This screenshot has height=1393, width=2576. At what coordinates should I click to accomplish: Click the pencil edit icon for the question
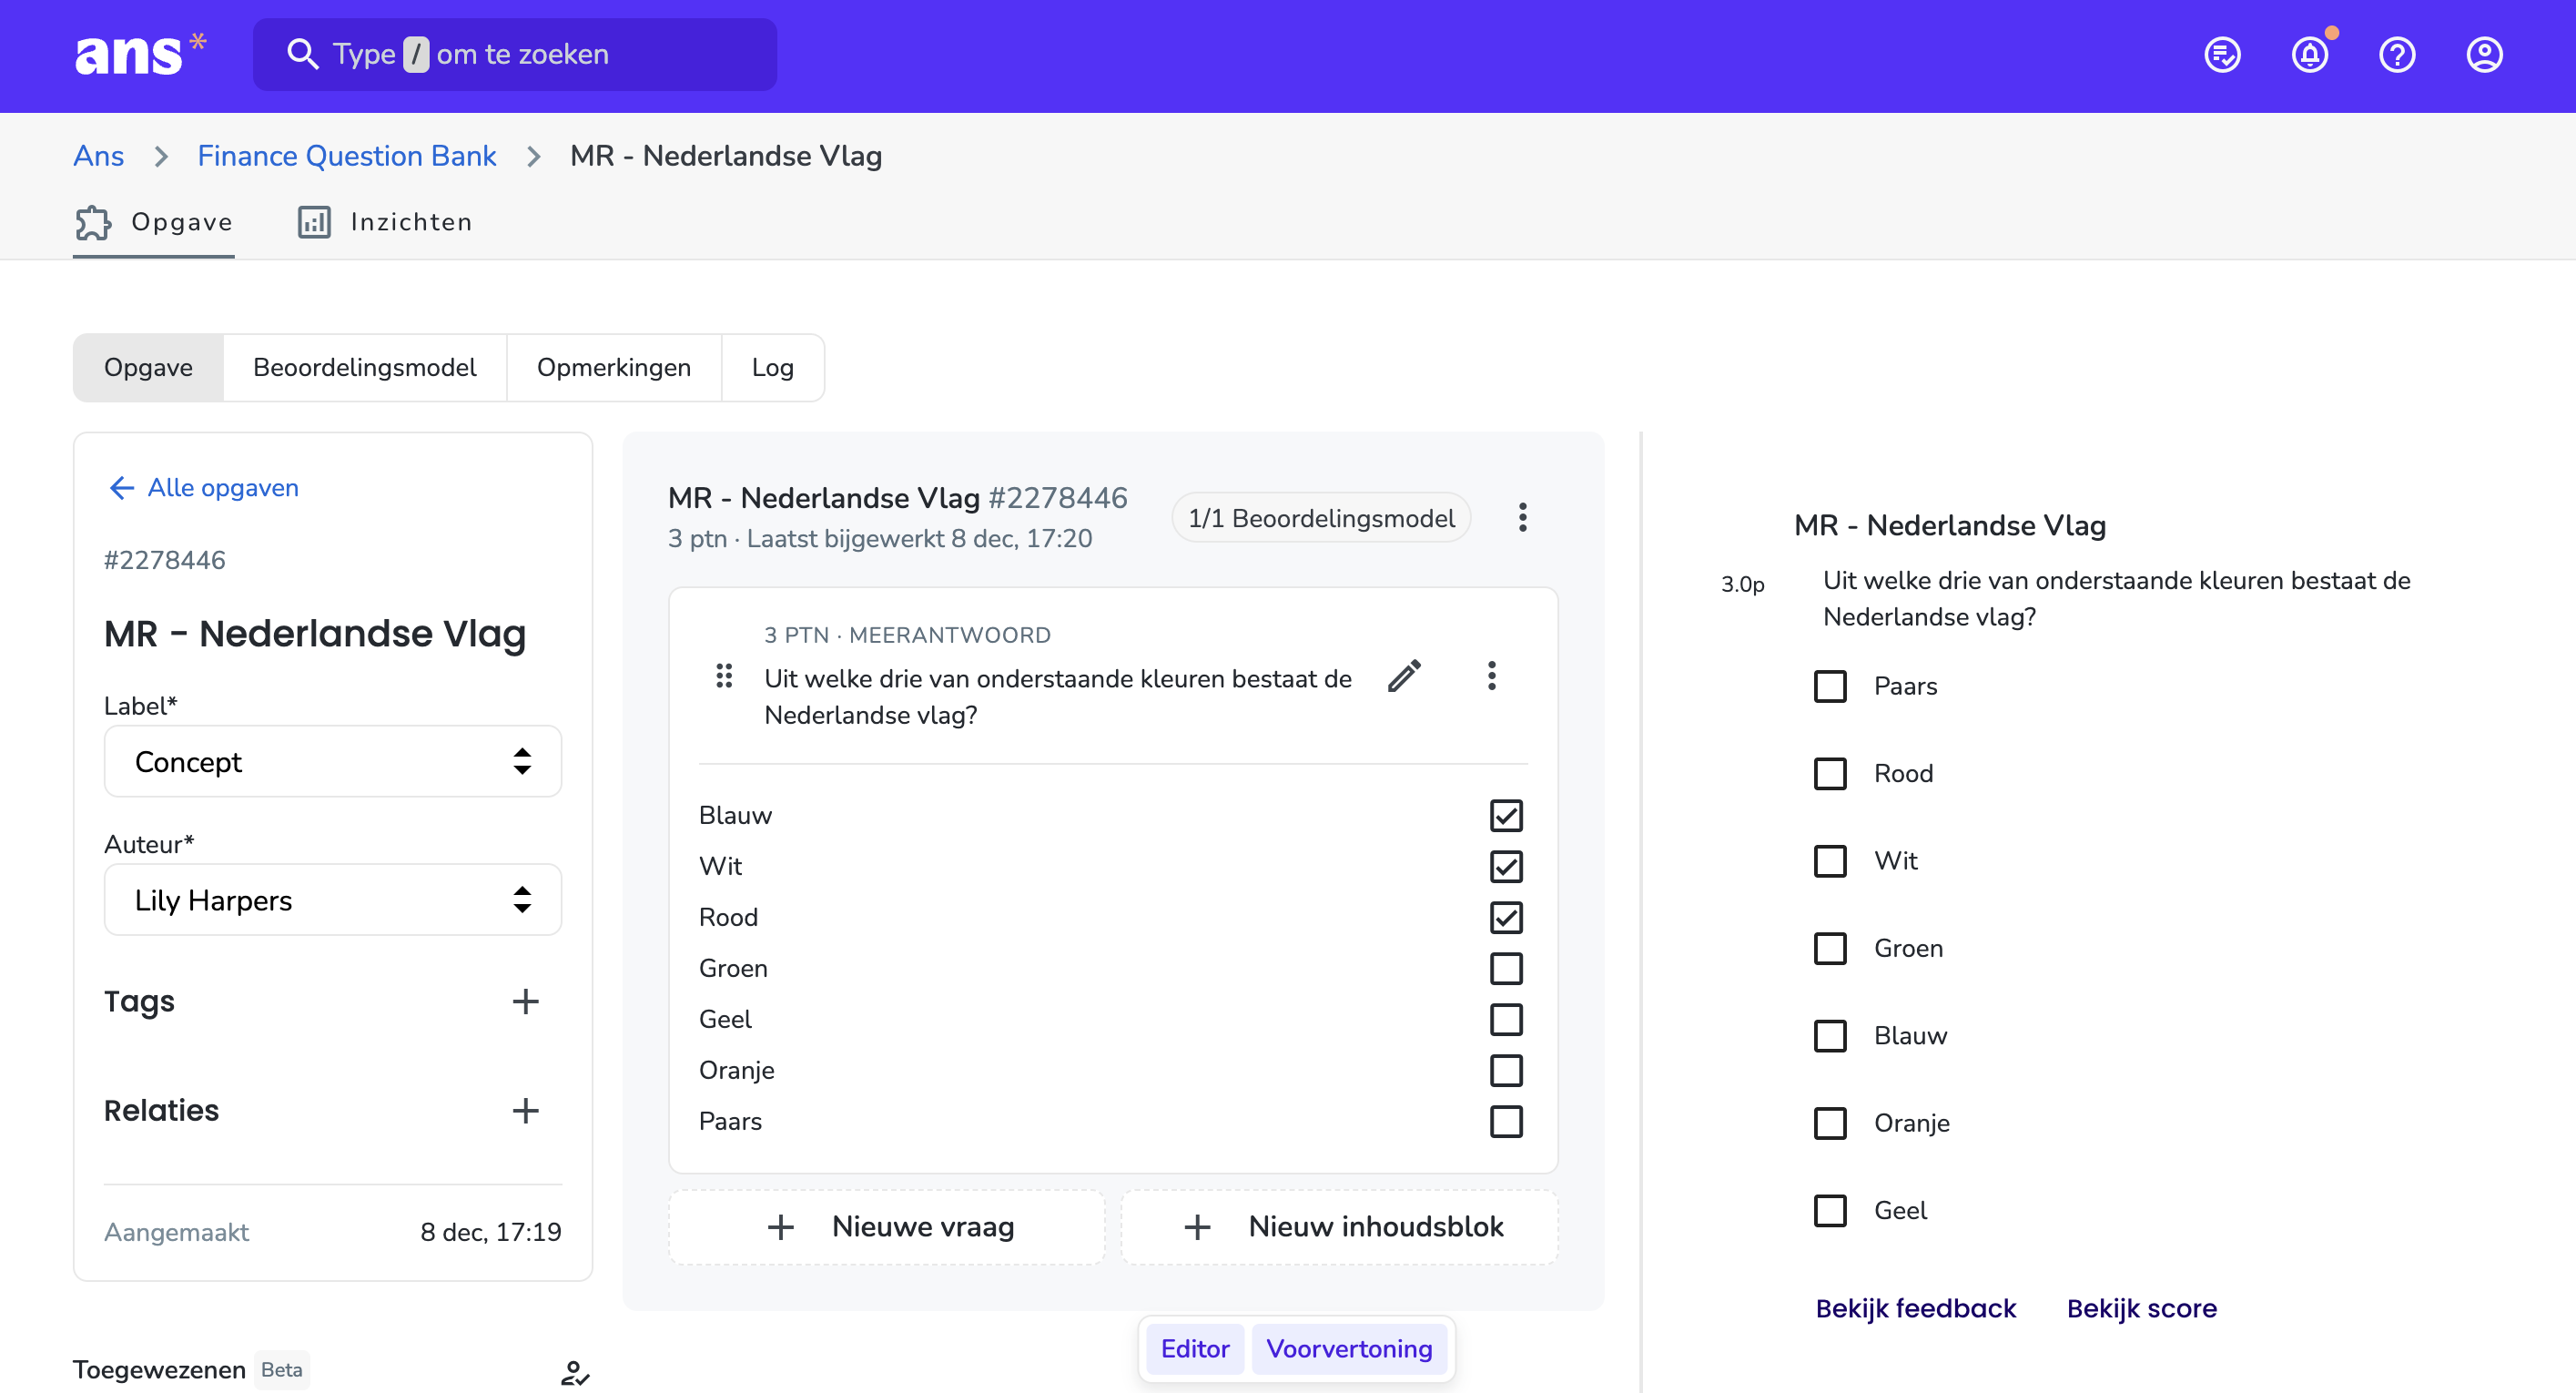point(1404,676)
